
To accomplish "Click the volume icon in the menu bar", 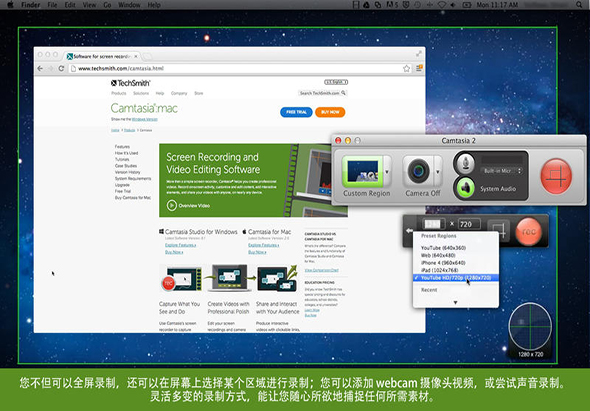I will (453, 5).
